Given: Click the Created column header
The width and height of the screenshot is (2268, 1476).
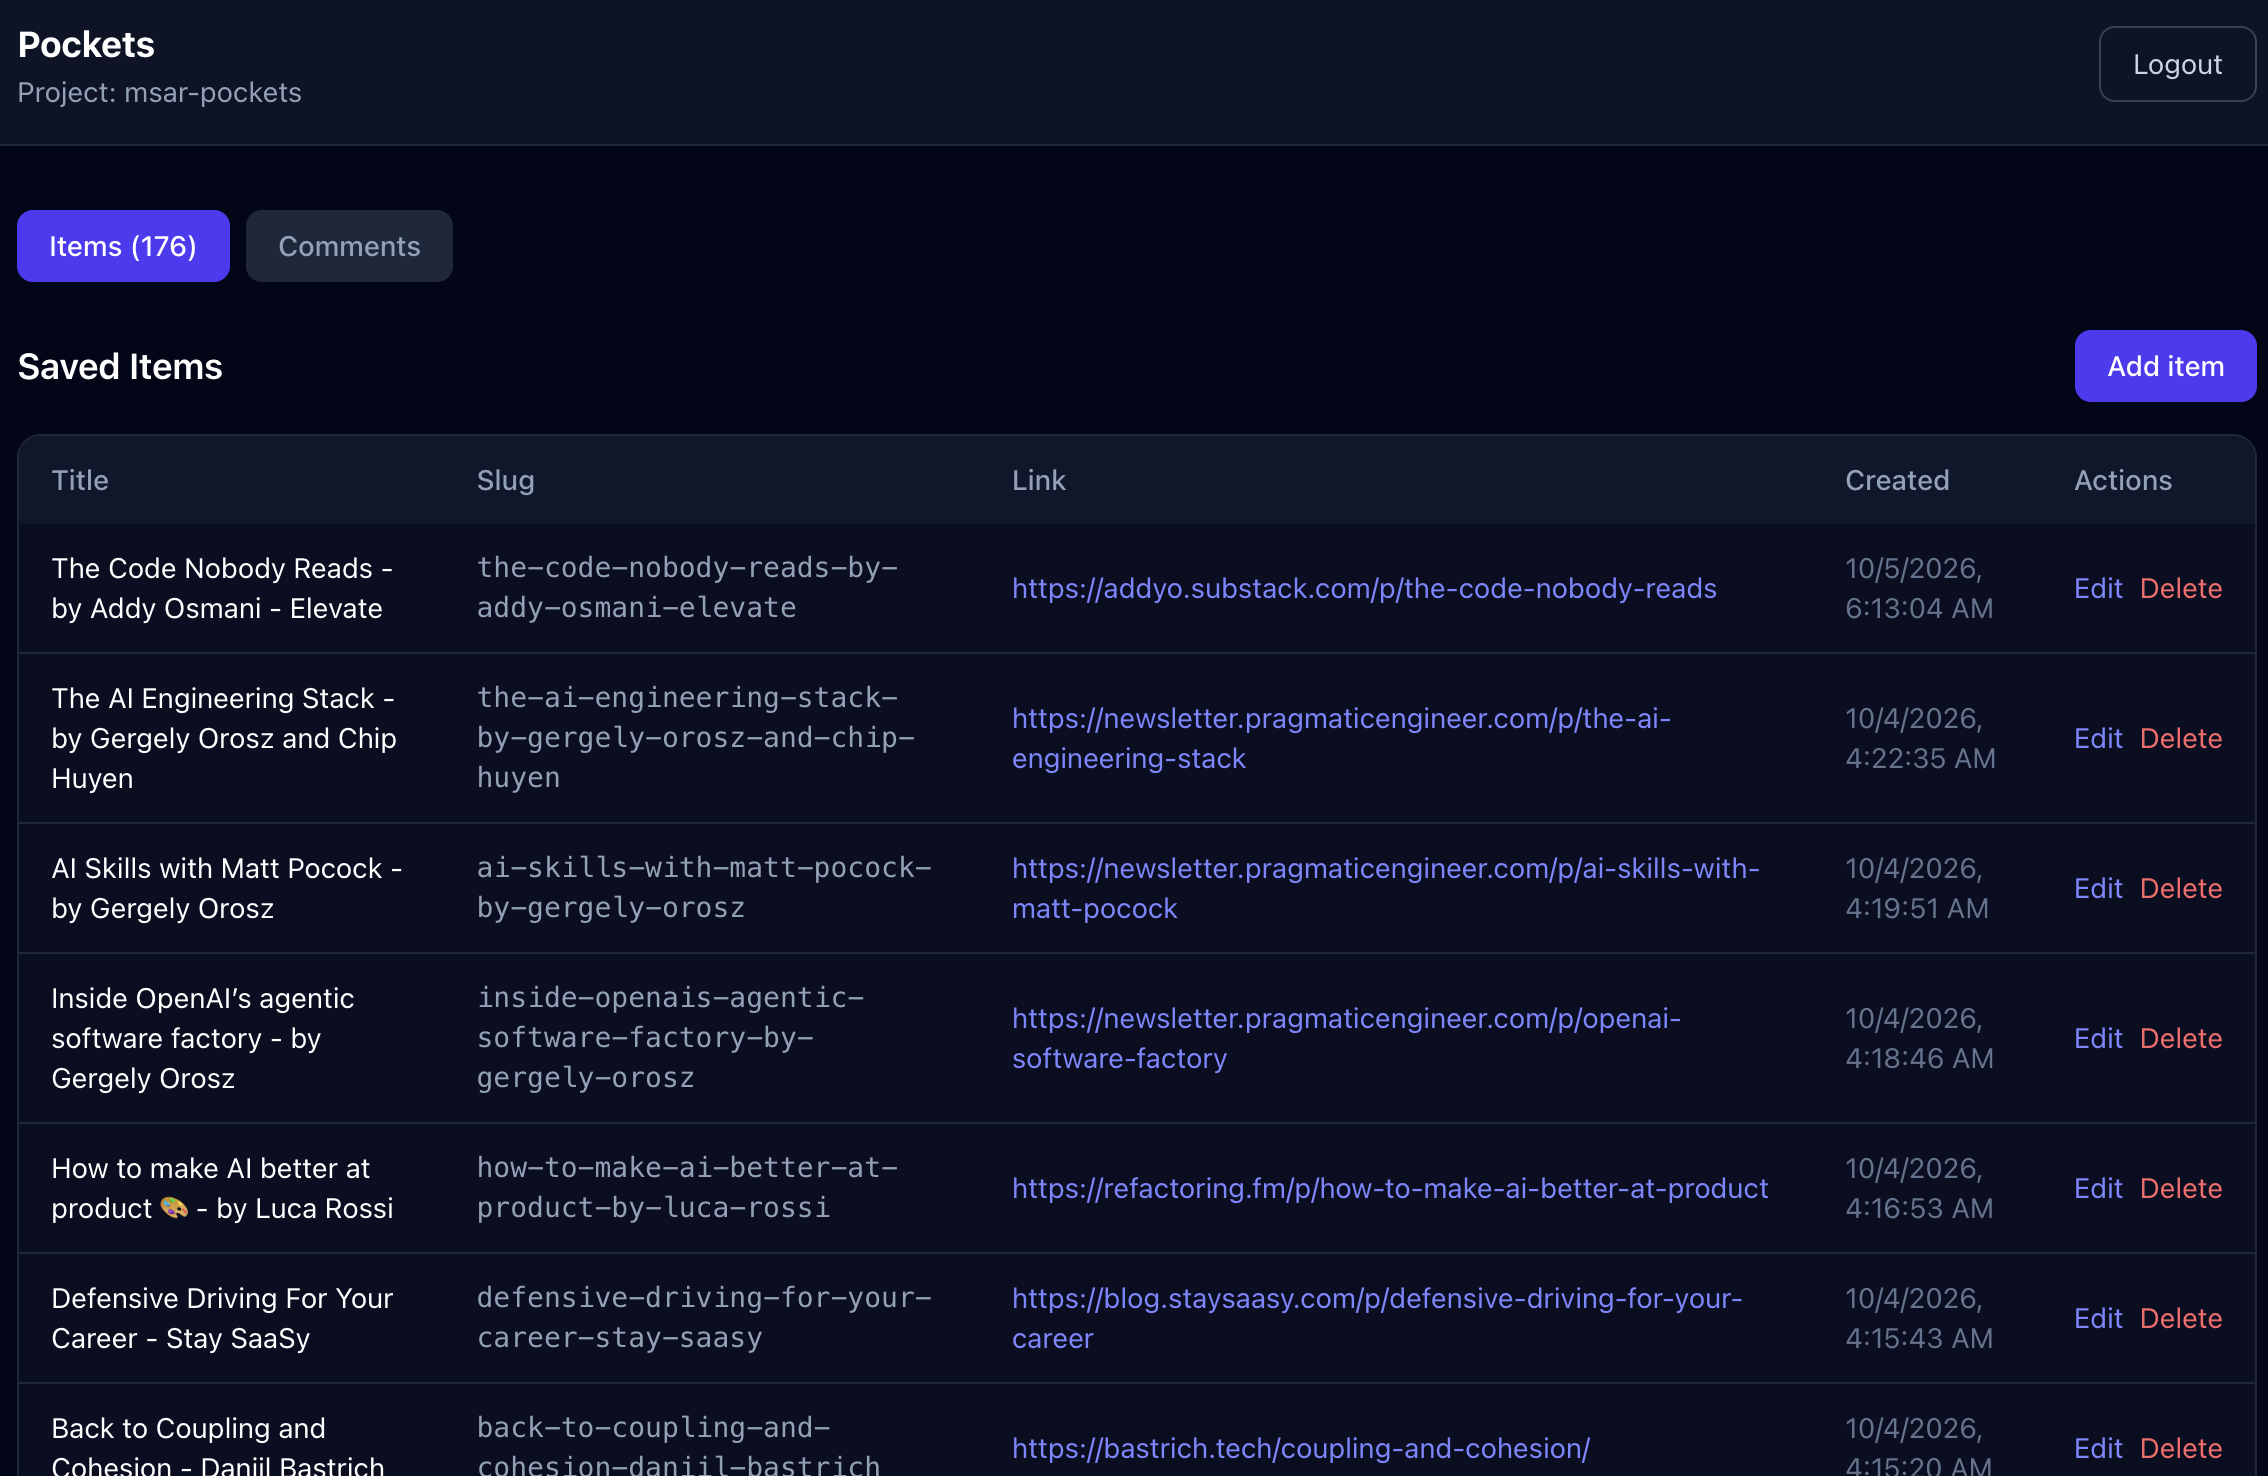Looking at the screenshot, I should point(1897,480).
